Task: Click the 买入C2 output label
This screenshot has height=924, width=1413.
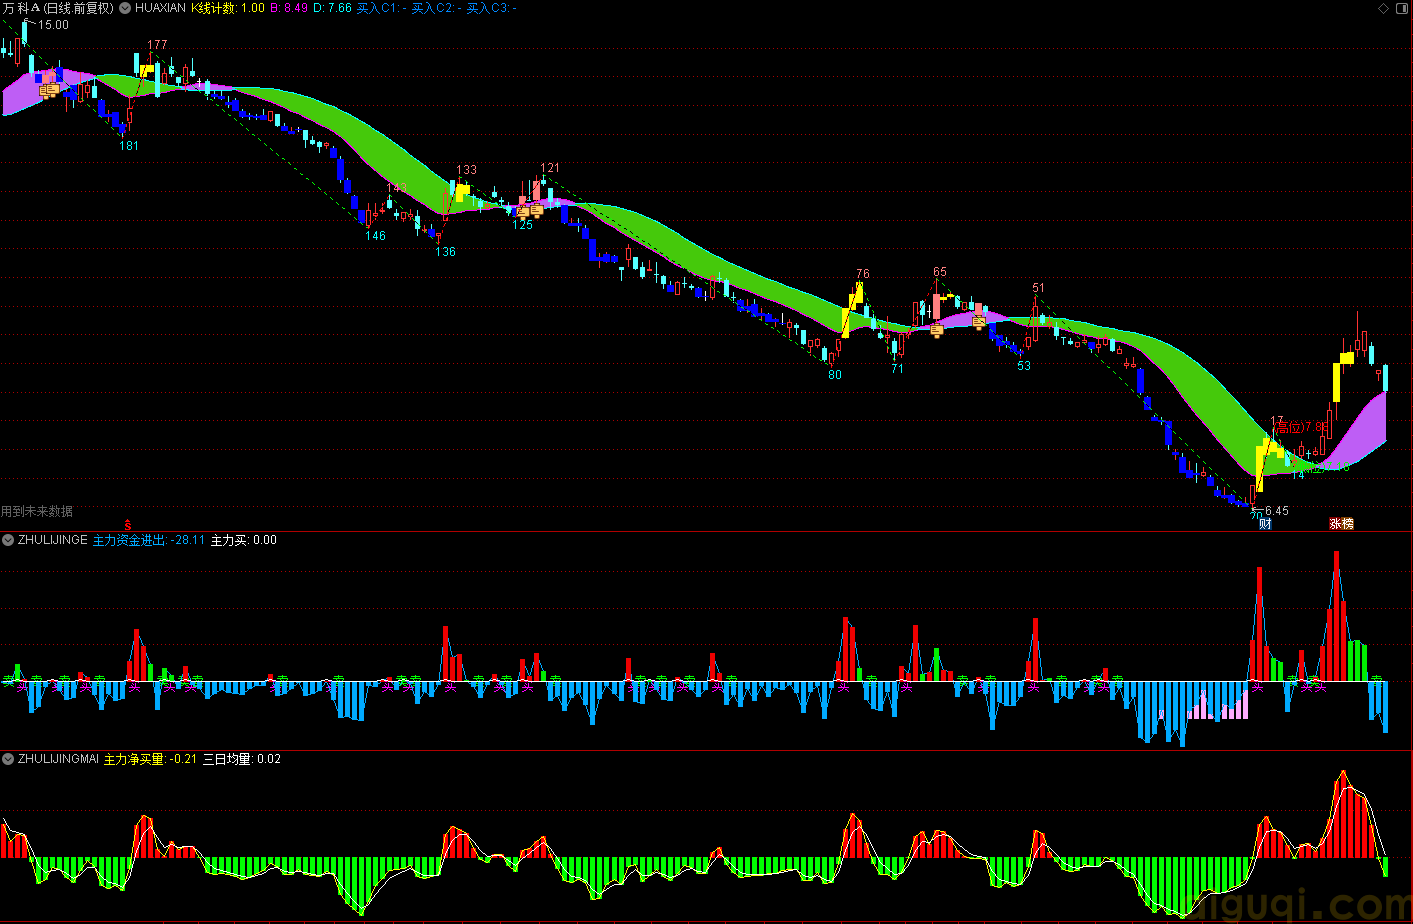Action: coord(436,8)
